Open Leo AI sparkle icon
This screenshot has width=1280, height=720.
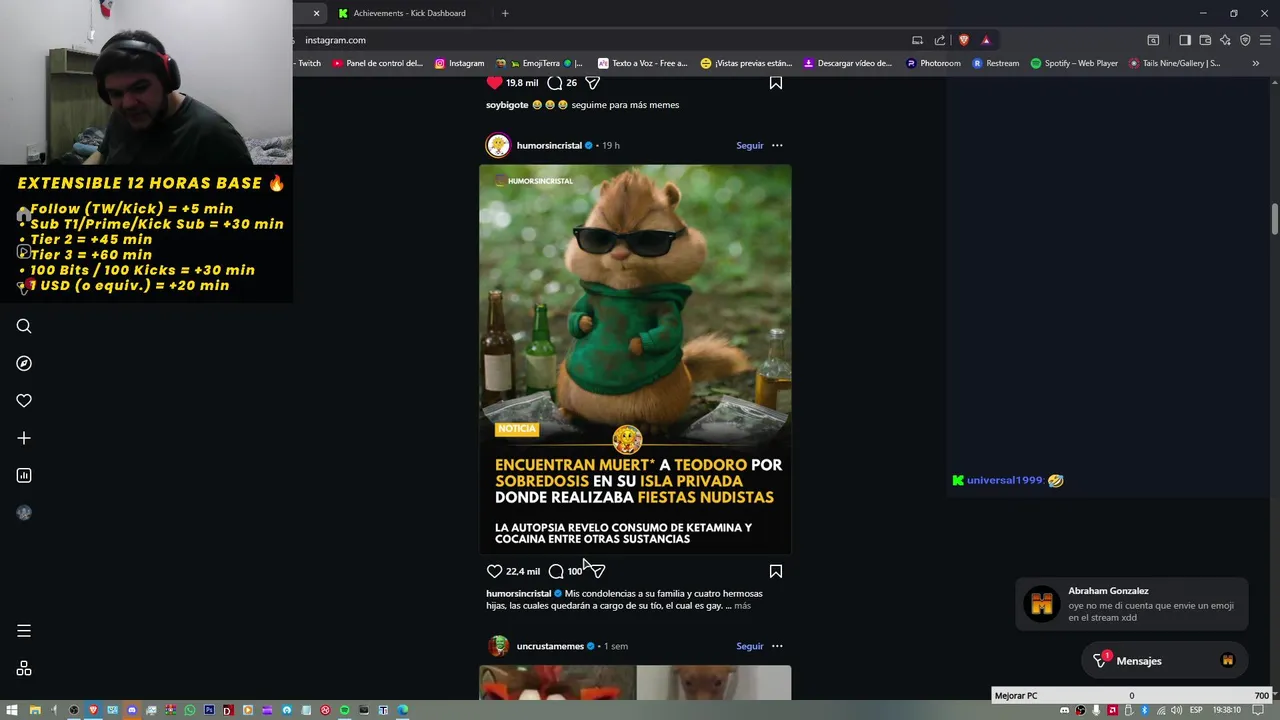click(1225, 40)
